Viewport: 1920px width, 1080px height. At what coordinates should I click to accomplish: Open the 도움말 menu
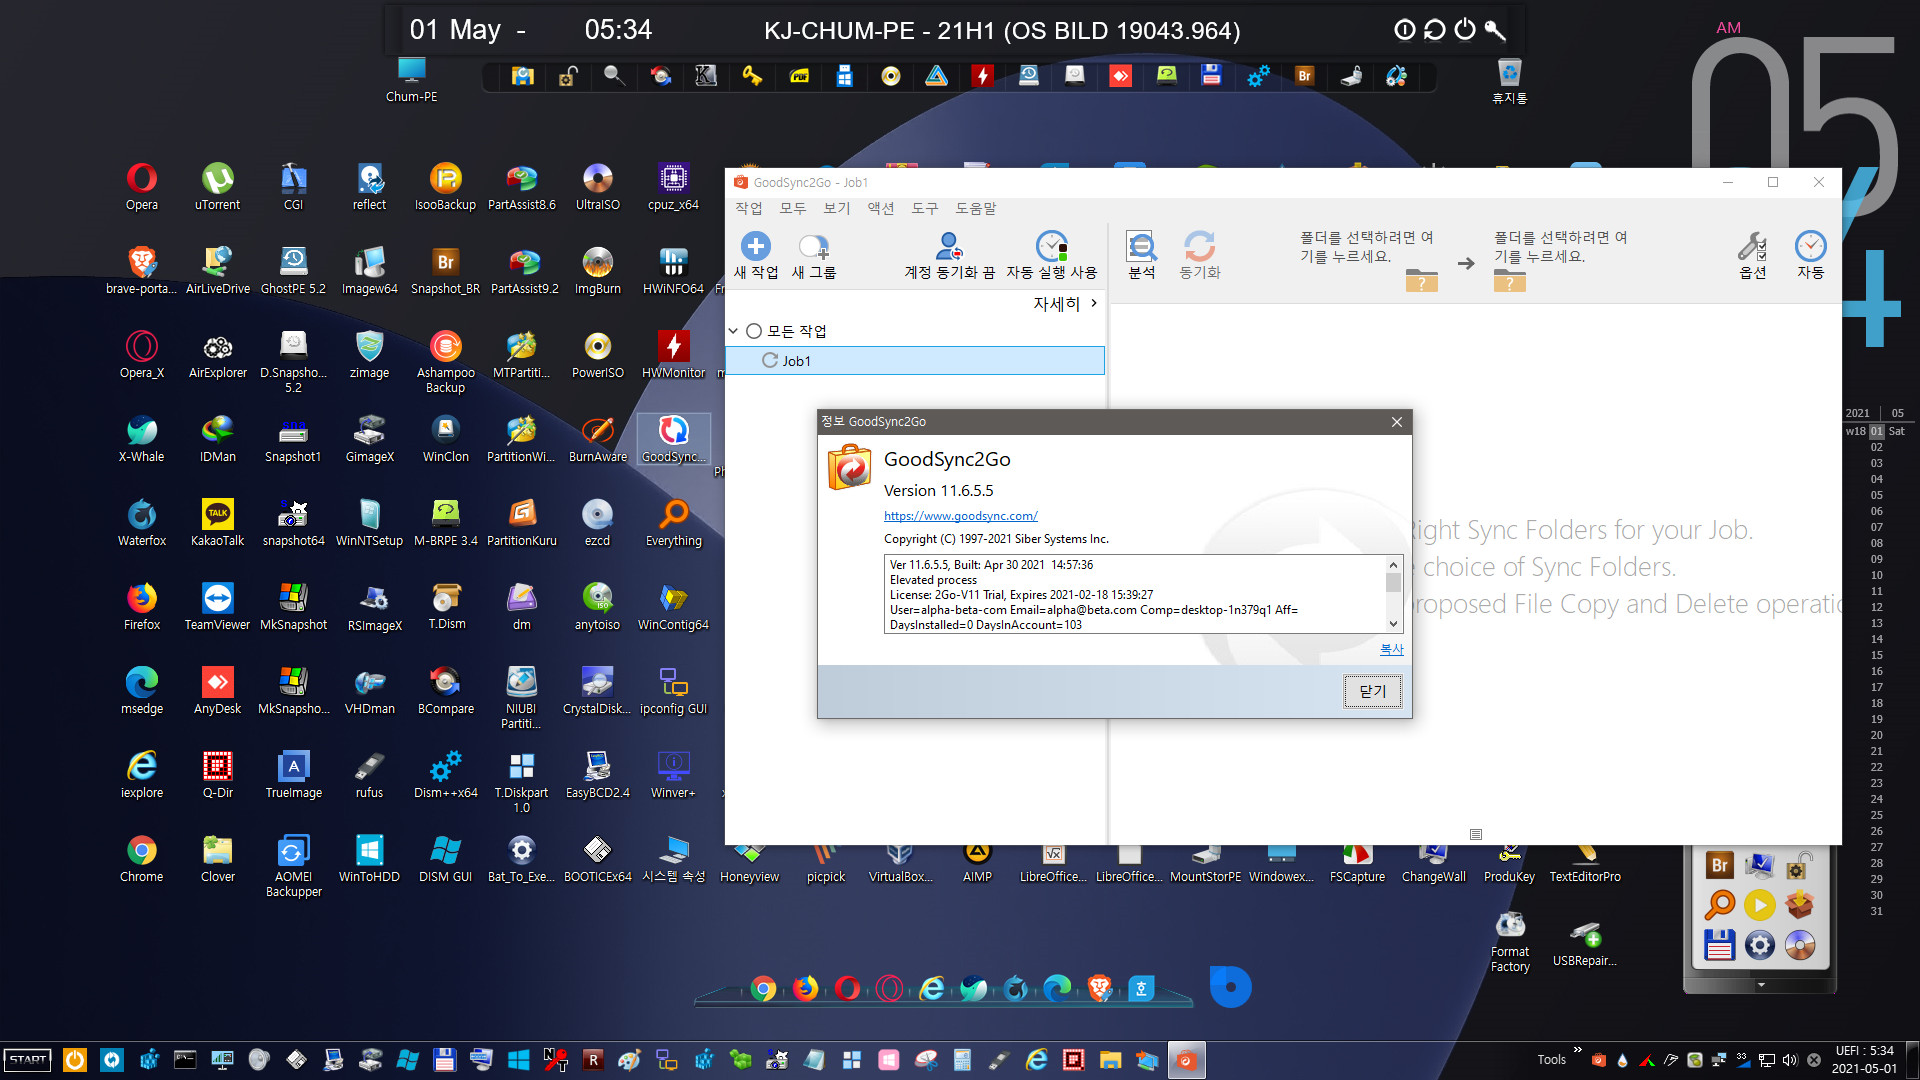pos(976,208)
